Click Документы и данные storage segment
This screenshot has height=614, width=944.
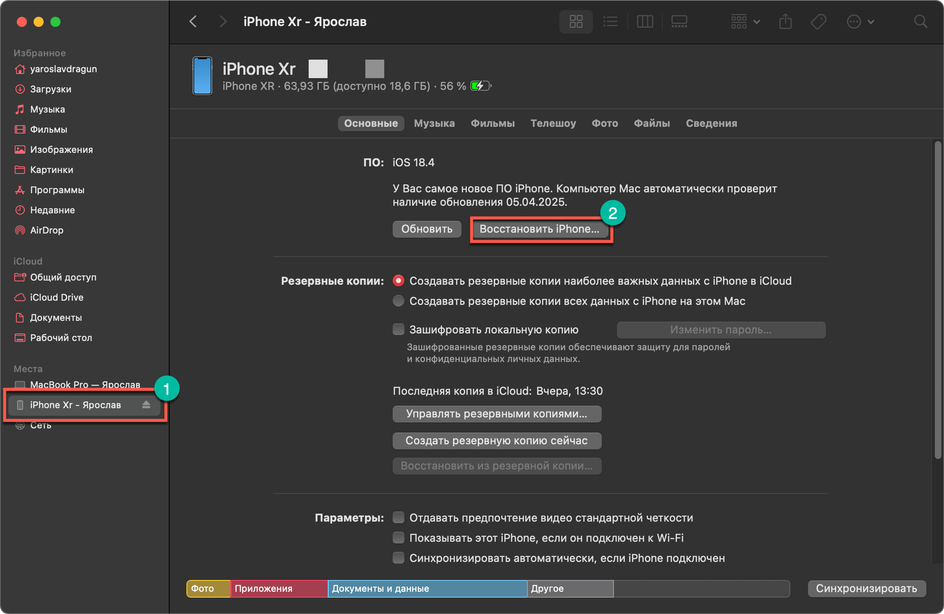pos(427,589)
